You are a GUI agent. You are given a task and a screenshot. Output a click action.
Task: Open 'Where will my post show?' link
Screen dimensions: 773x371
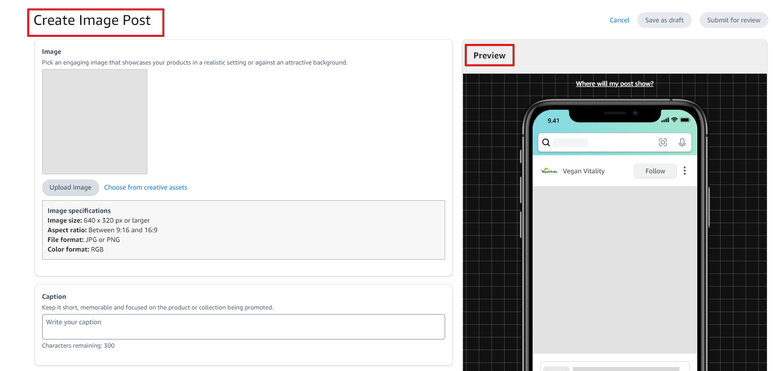(x=614, y=84)
